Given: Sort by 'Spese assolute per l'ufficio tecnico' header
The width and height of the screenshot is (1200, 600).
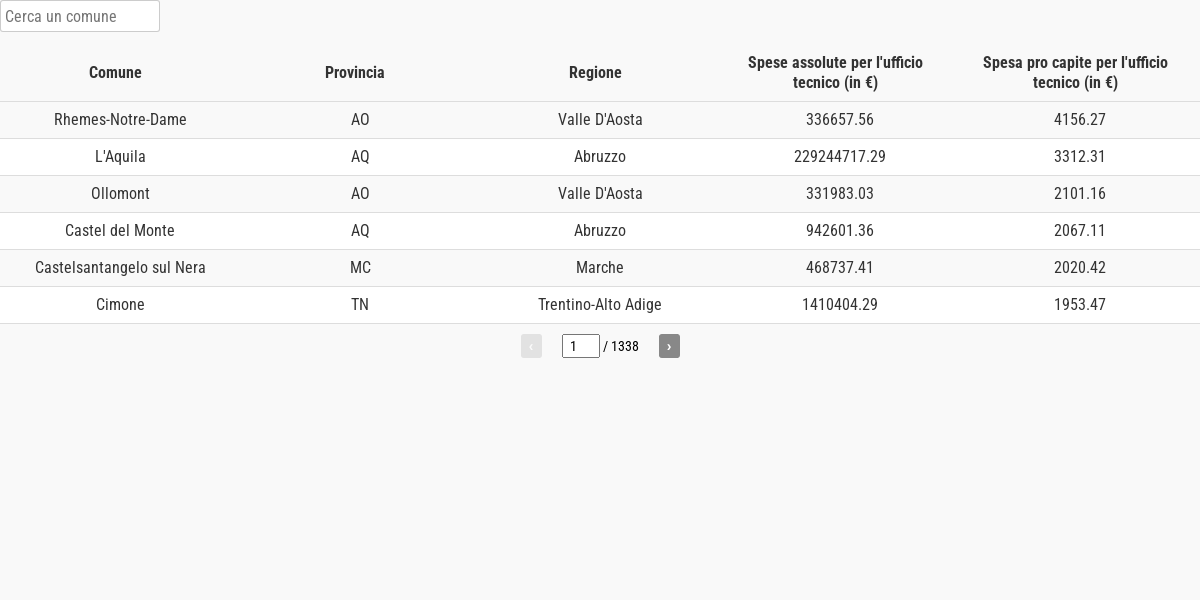Looking at the screenshot, I should click(835, 72).
